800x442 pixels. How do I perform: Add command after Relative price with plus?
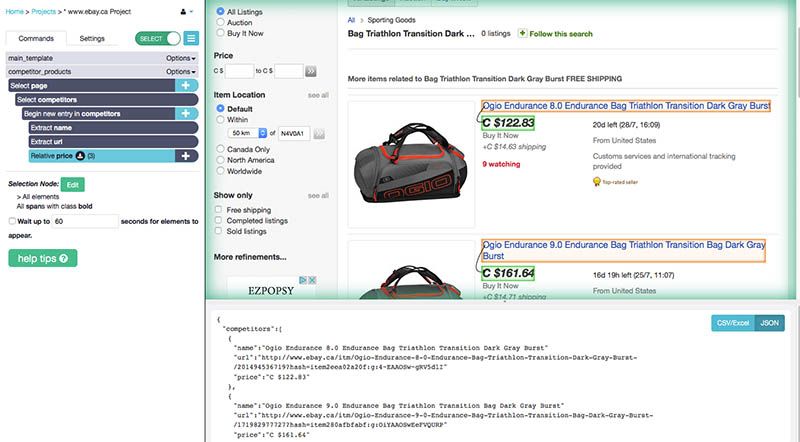click(x=186, y=156)
